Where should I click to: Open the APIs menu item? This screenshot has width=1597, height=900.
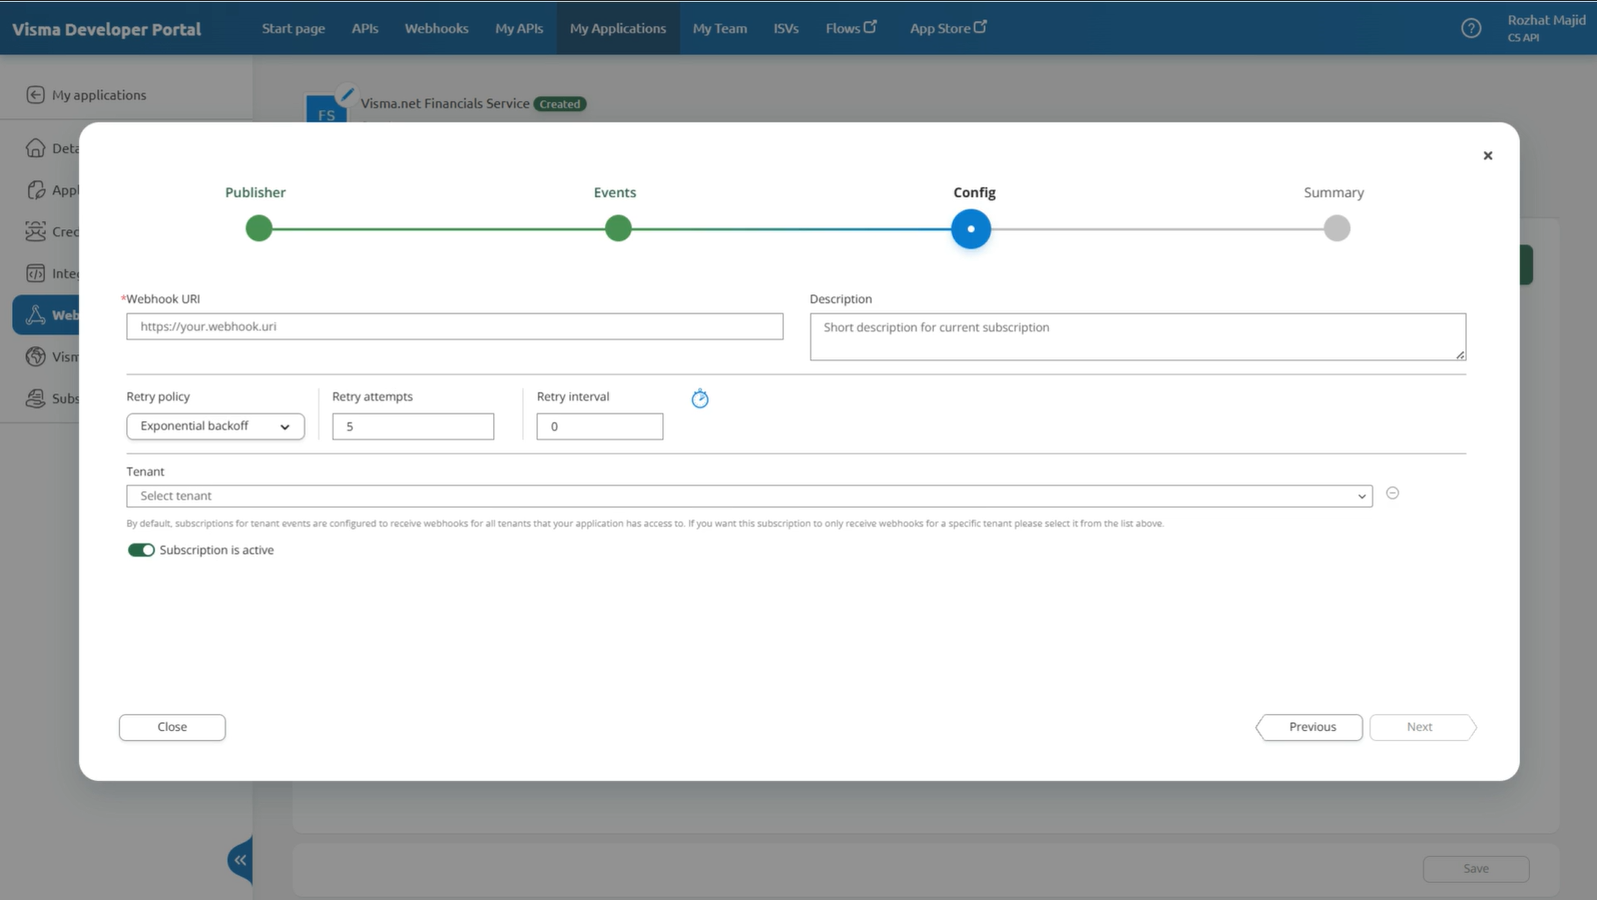tap(364, 28)
